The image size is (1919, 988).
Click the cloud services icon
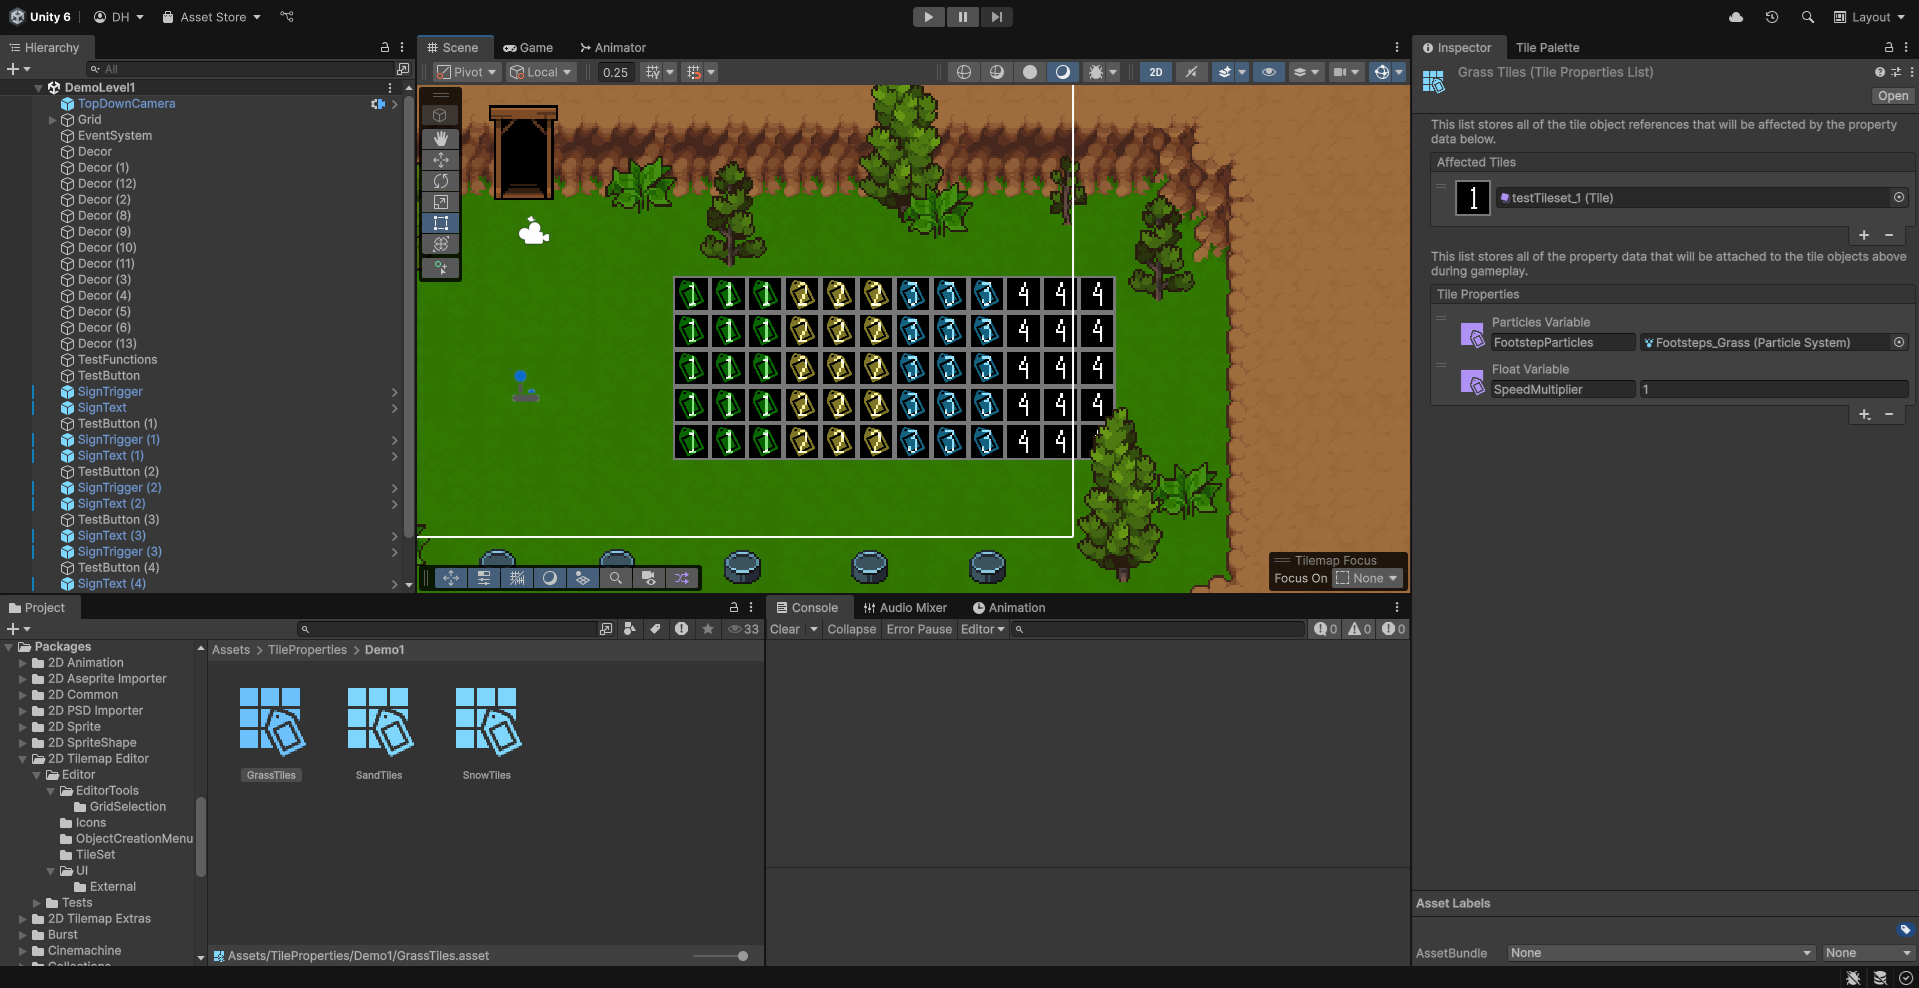click(1736, 17)
